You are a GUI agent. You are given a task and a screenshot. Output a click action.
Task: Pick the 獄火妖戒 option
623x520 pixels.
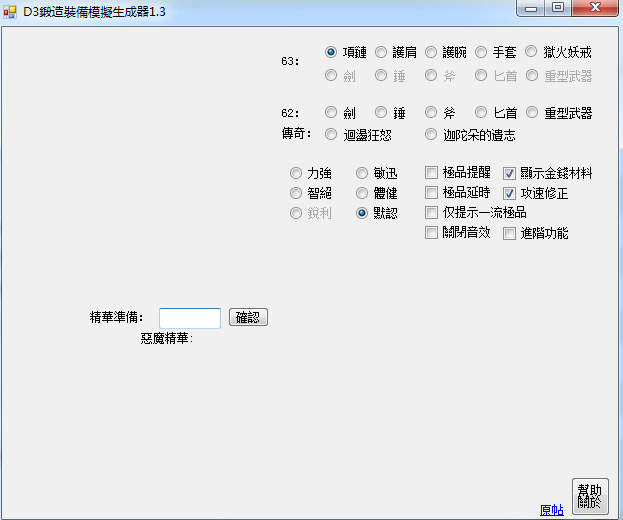[531, 52]
